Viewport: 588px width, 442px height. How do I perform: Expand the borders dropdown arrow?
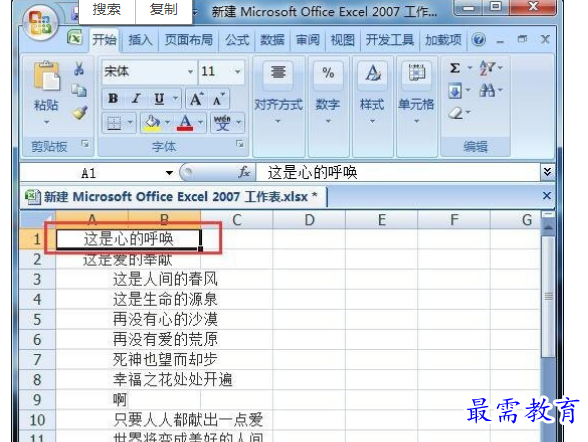[x=130, y=123]
